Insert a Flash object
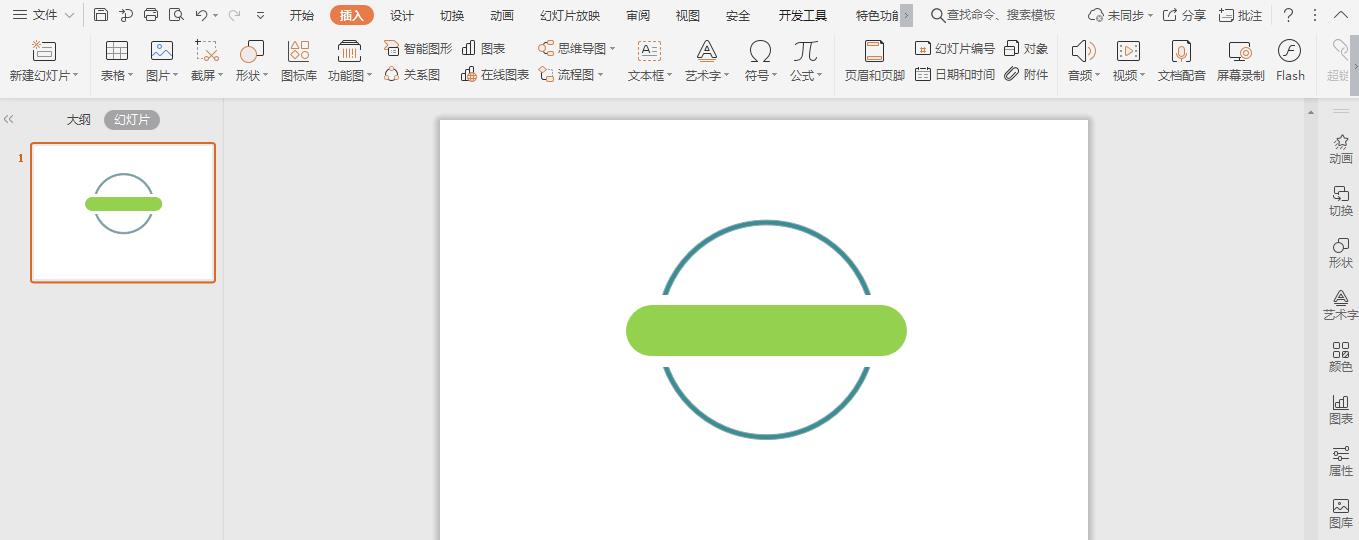The image size is (1359, 540). (x=1290, y=61)
